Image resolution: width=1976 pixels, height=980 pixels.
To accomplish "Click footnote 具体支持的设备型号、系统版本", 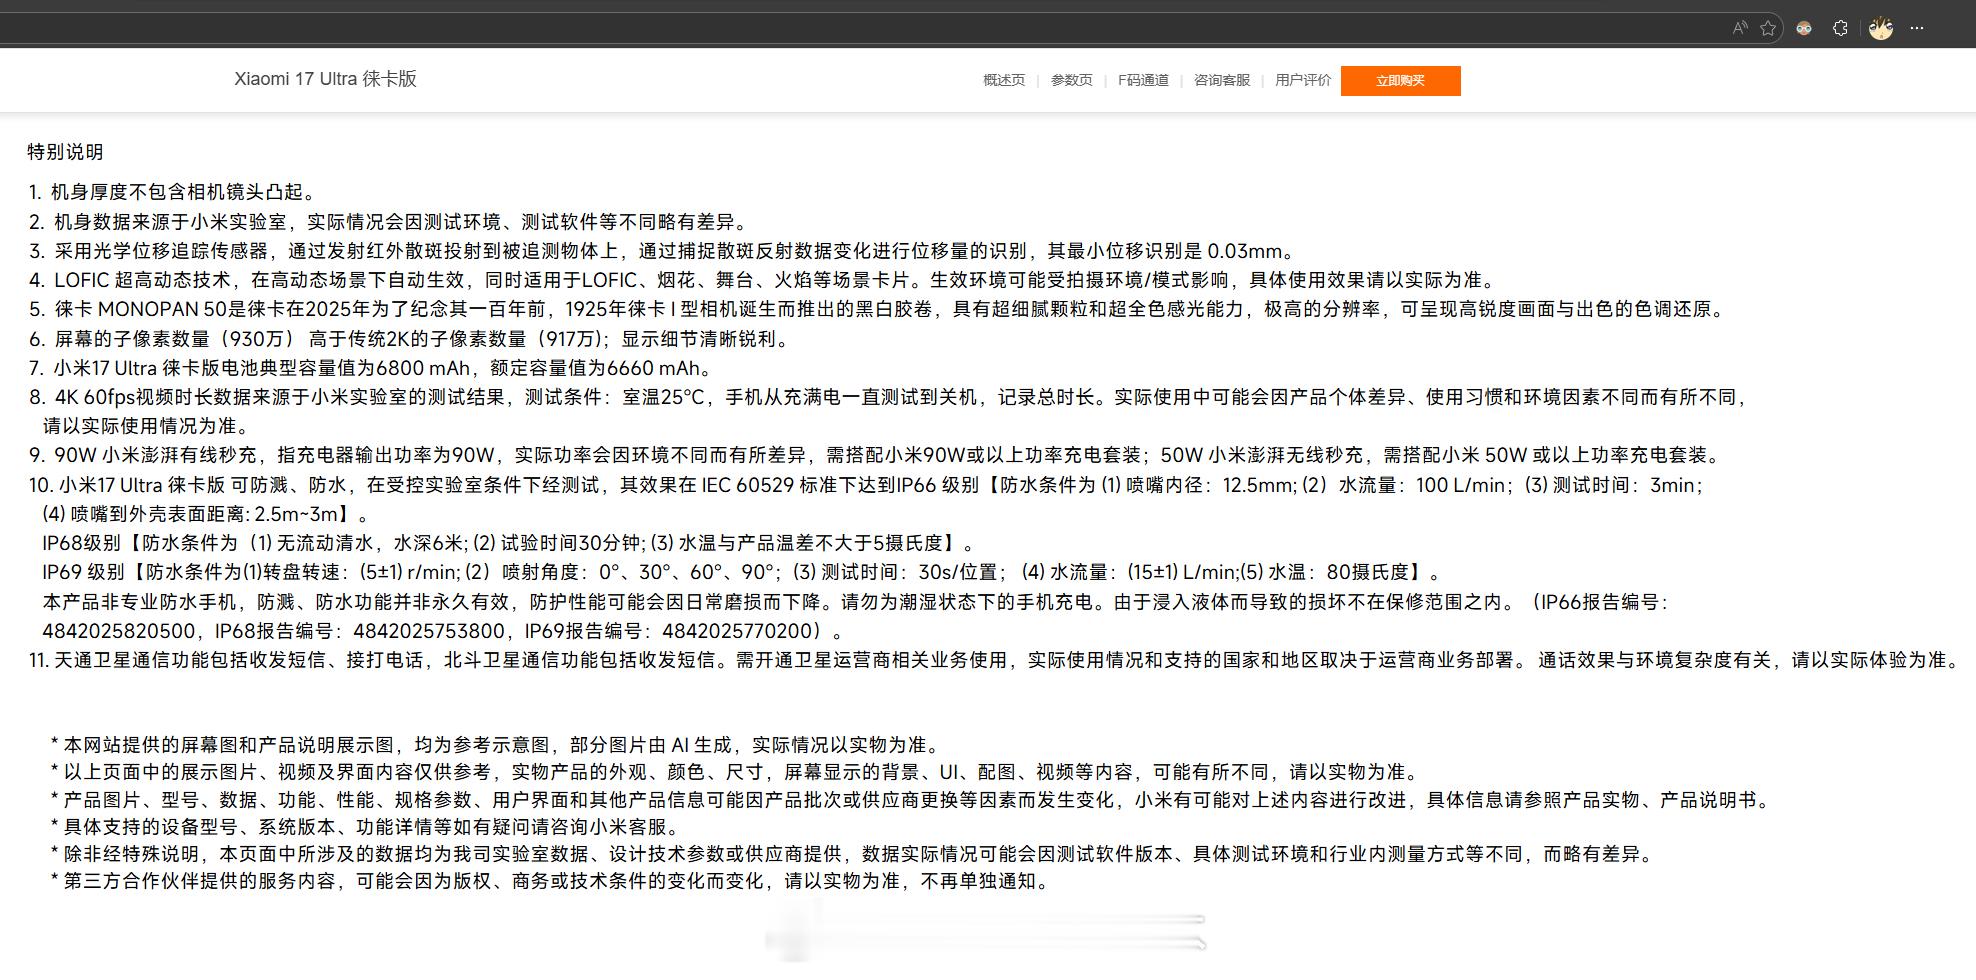I will click(367, 827).
